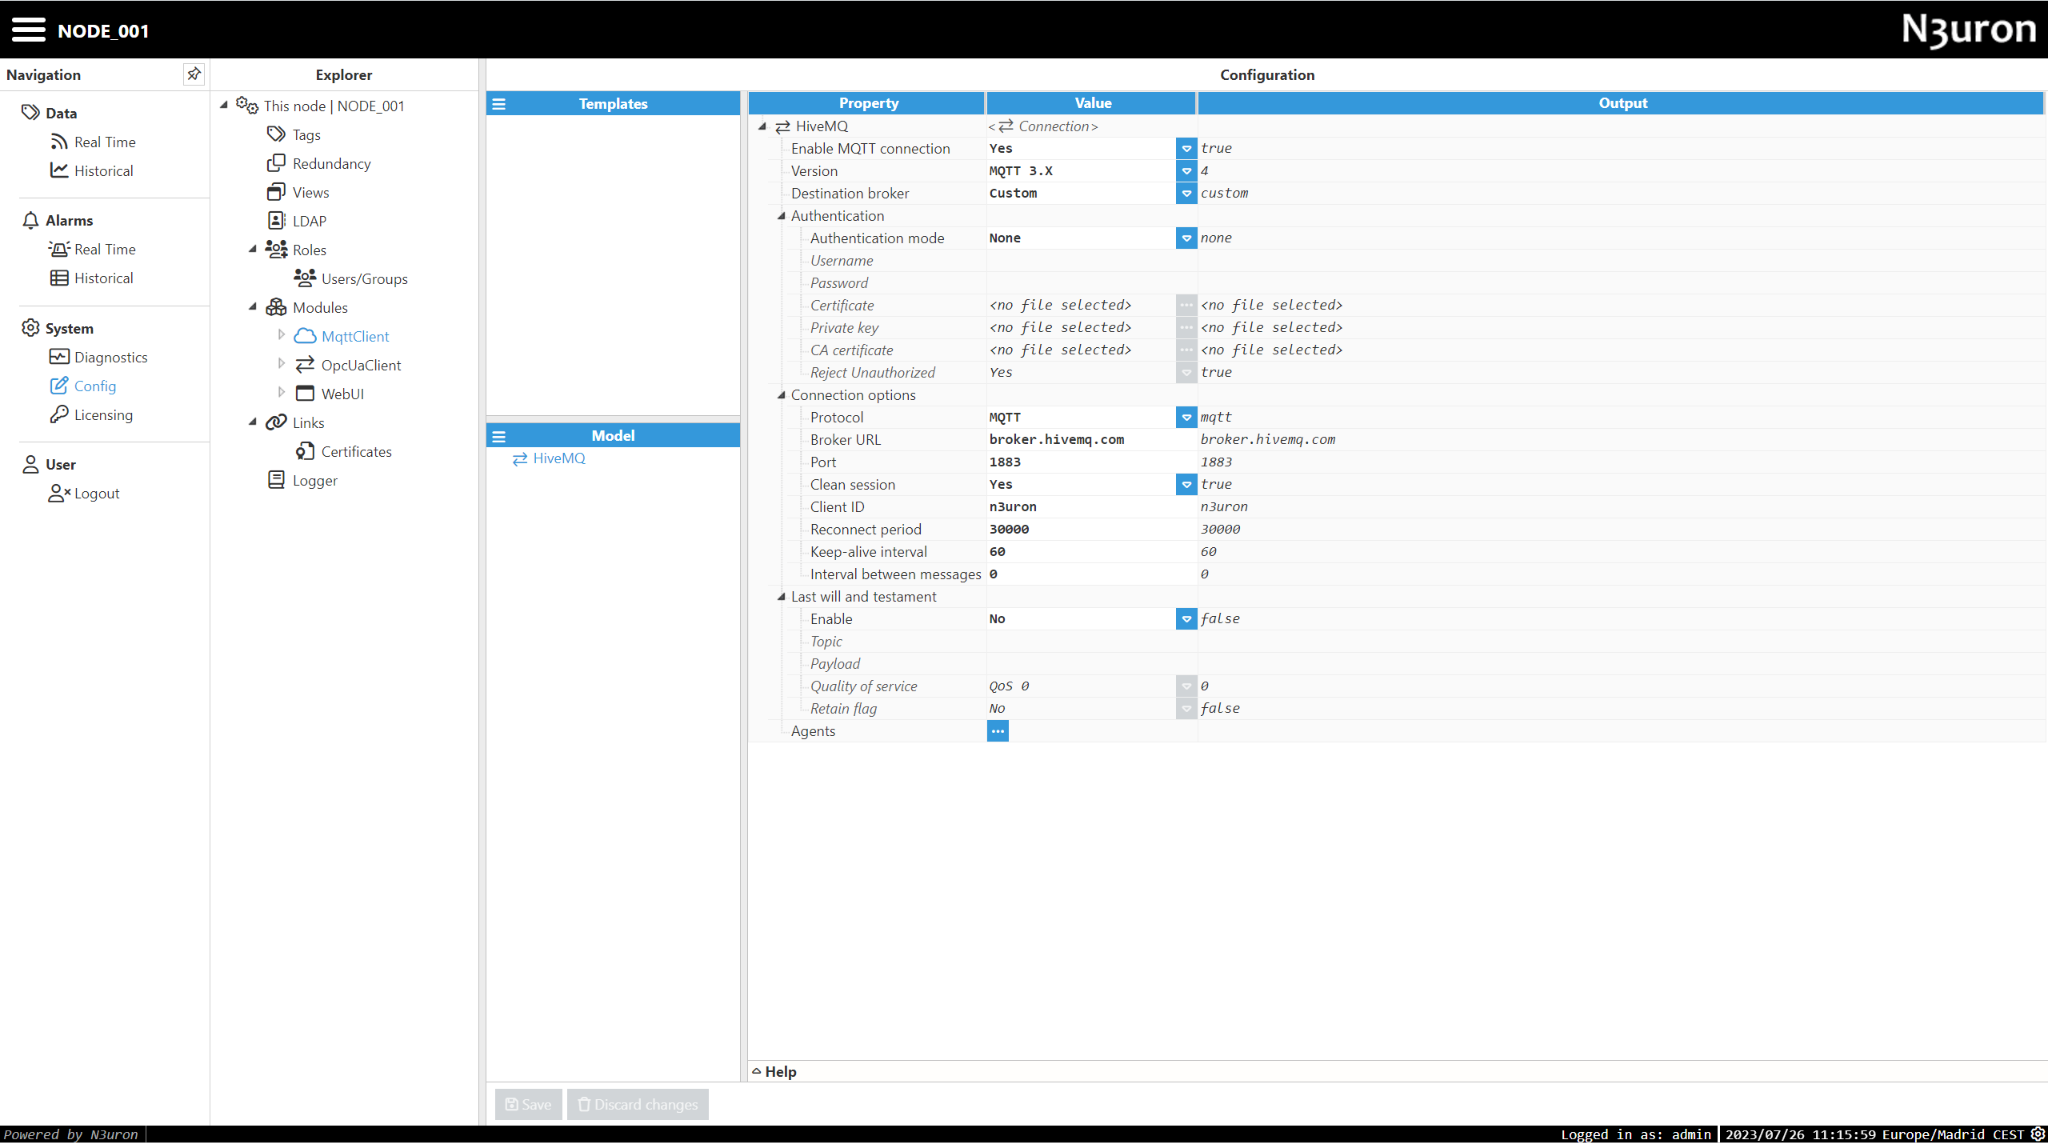Click the Save button

[528, 1104]
